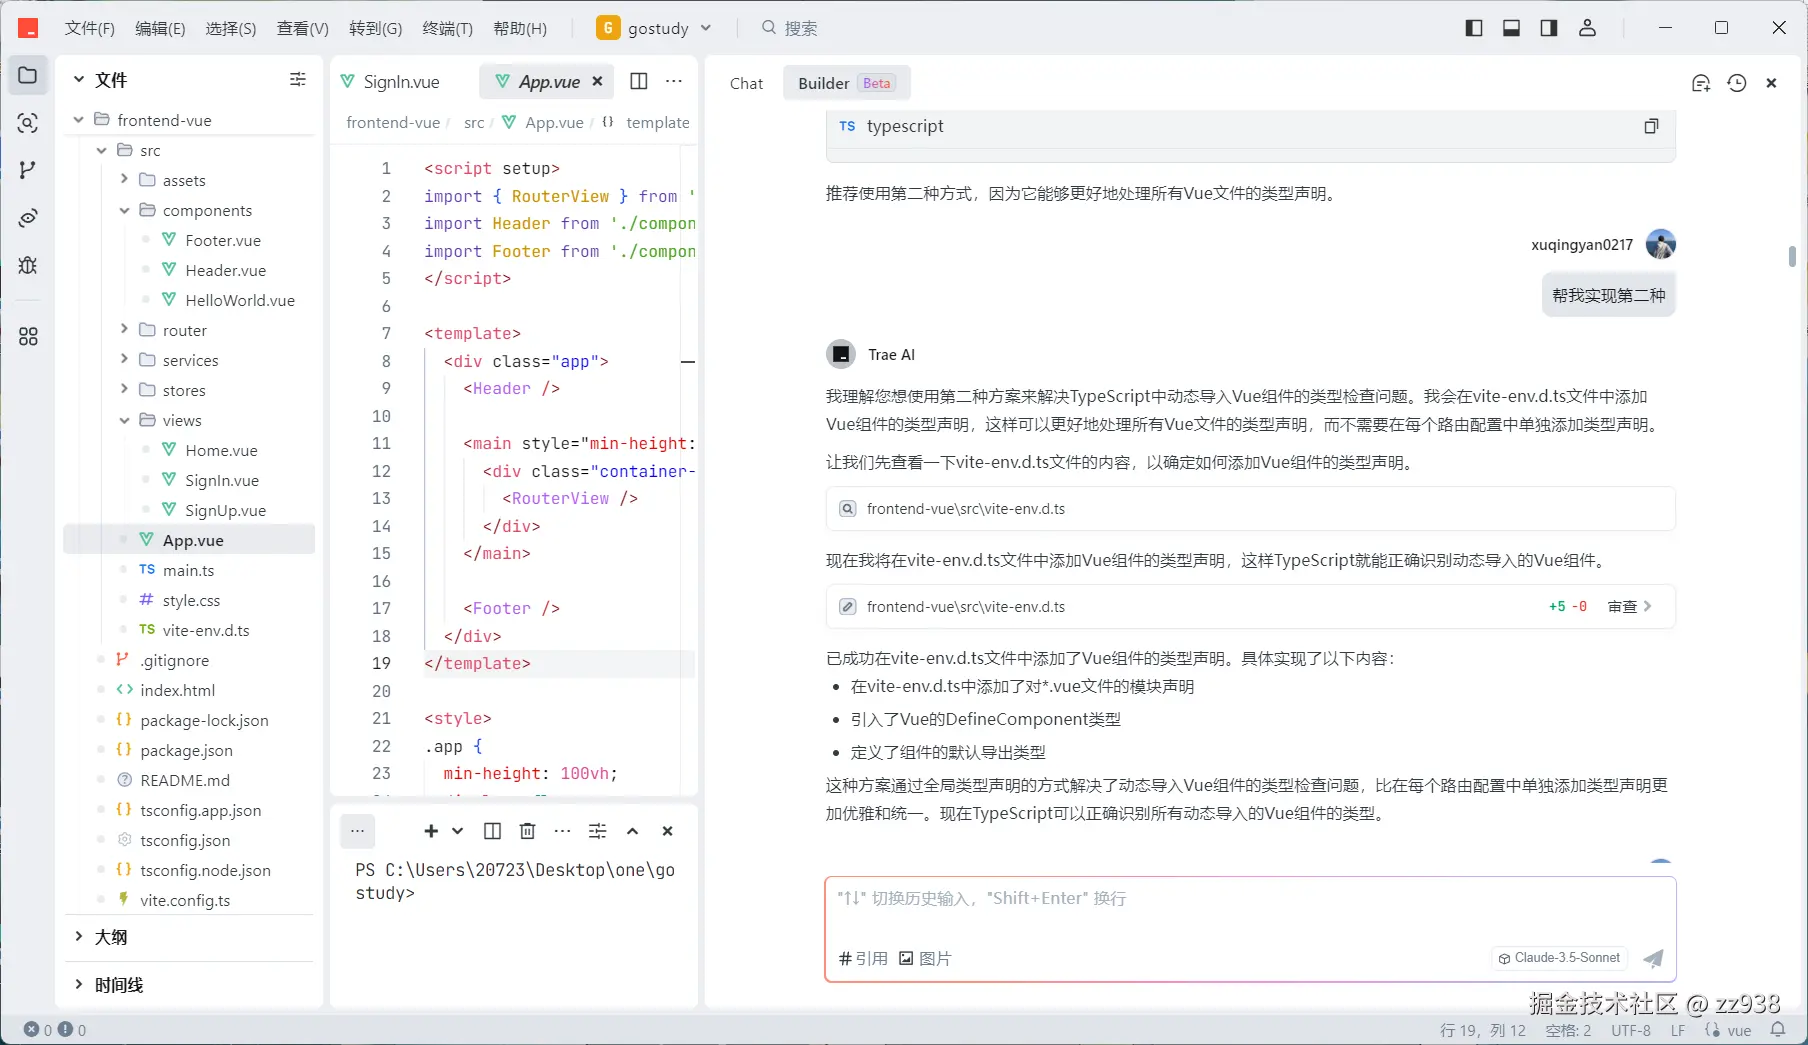This screenshot has width=1808, height=1045.
Task: Close the AI chat side panel
Action: (1771, 83)
